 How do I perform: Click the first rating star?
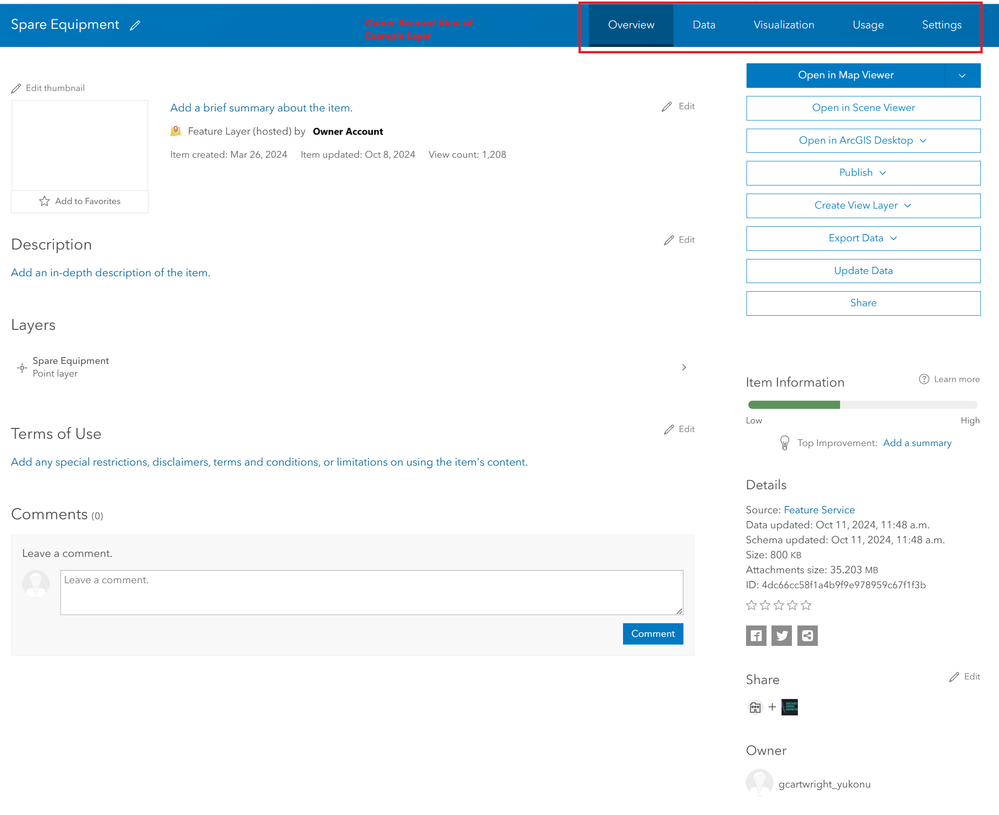(751, 605)
